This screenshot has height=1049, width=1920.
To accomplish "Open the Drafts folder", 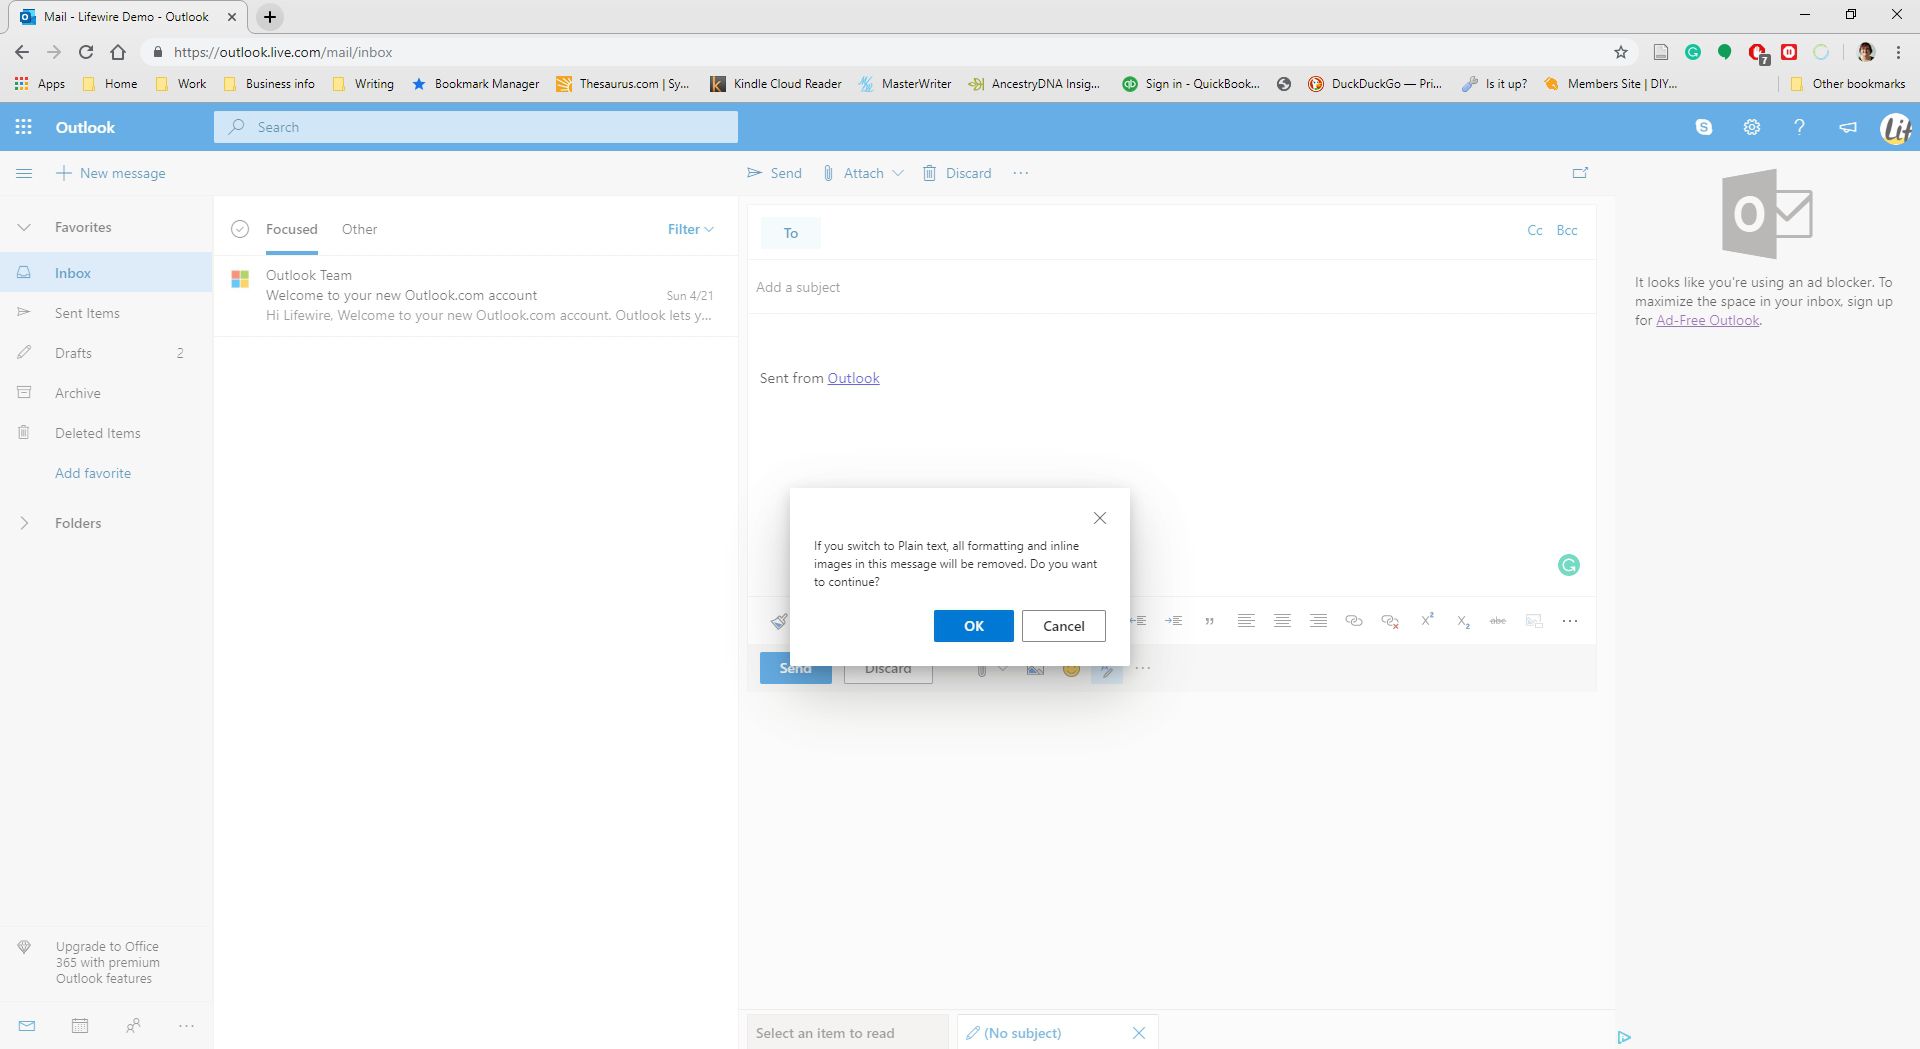I will click(x=106, y=353).
